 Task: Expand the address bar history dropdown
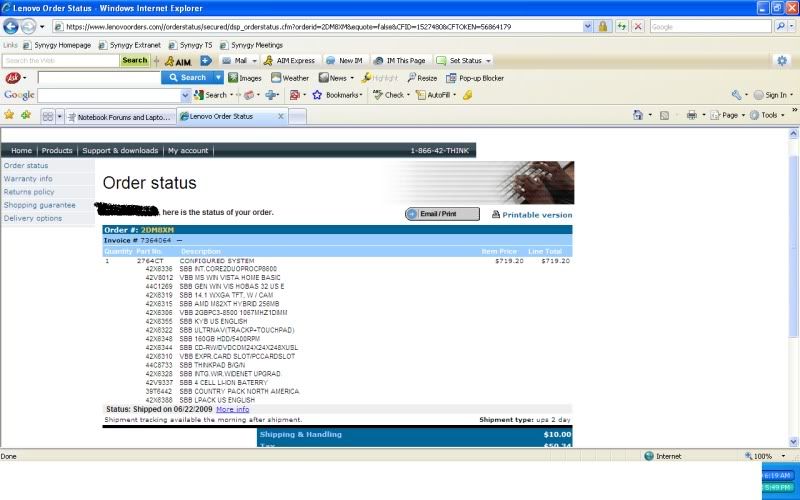pyautogui.click(x=587, y=27)
